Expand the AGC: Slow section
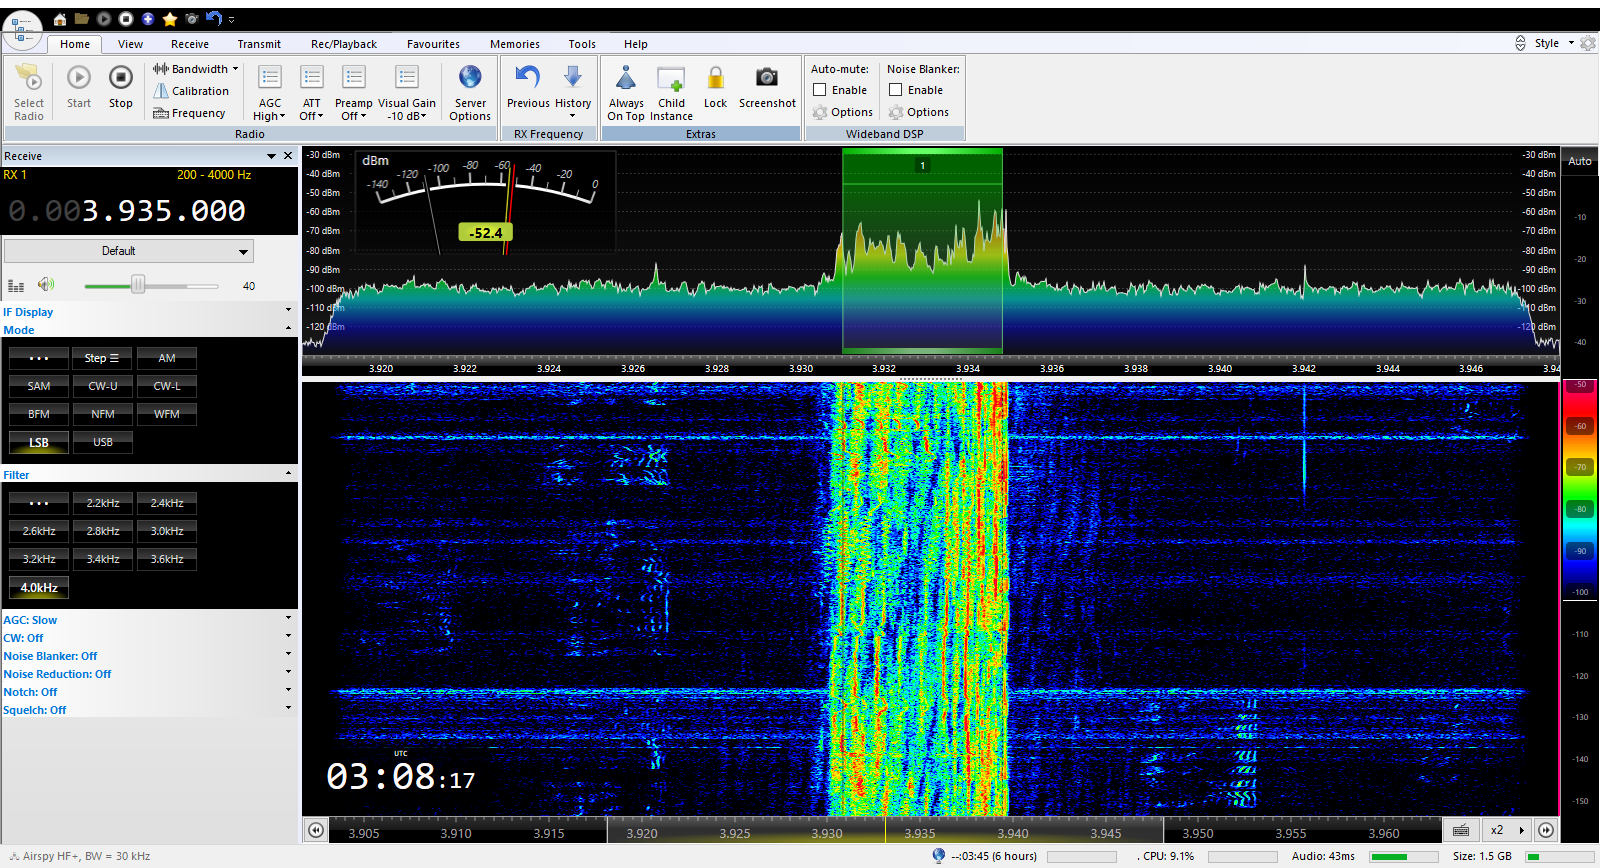The width and height of the screenshot is (1600, 868). coord(288,619)
